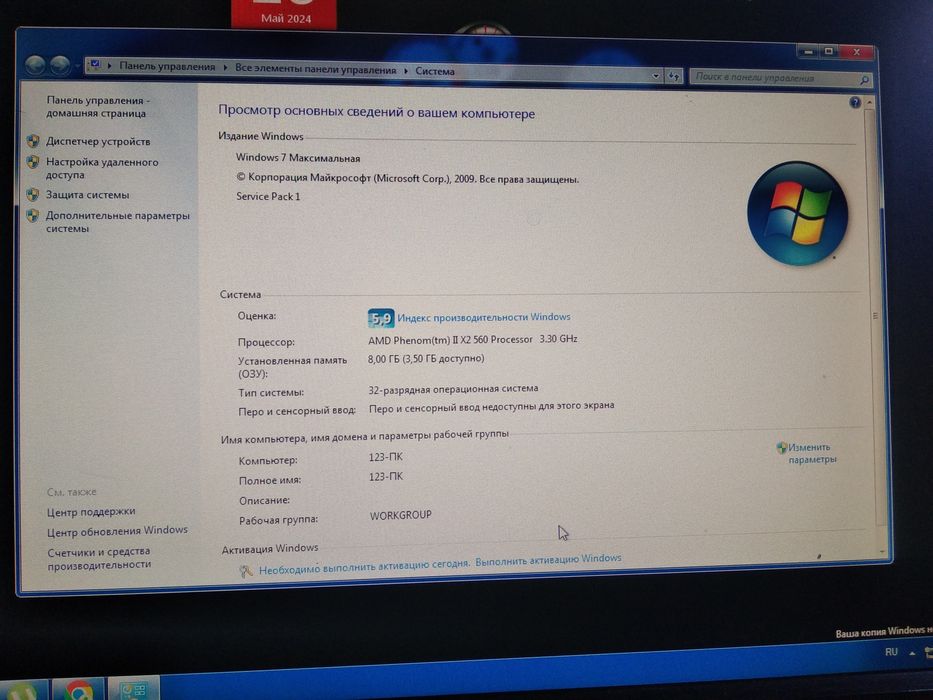Open dropdown arrow after Все элементы панели управления
Viewport: 933px width, 700px height.
point(406,70)
